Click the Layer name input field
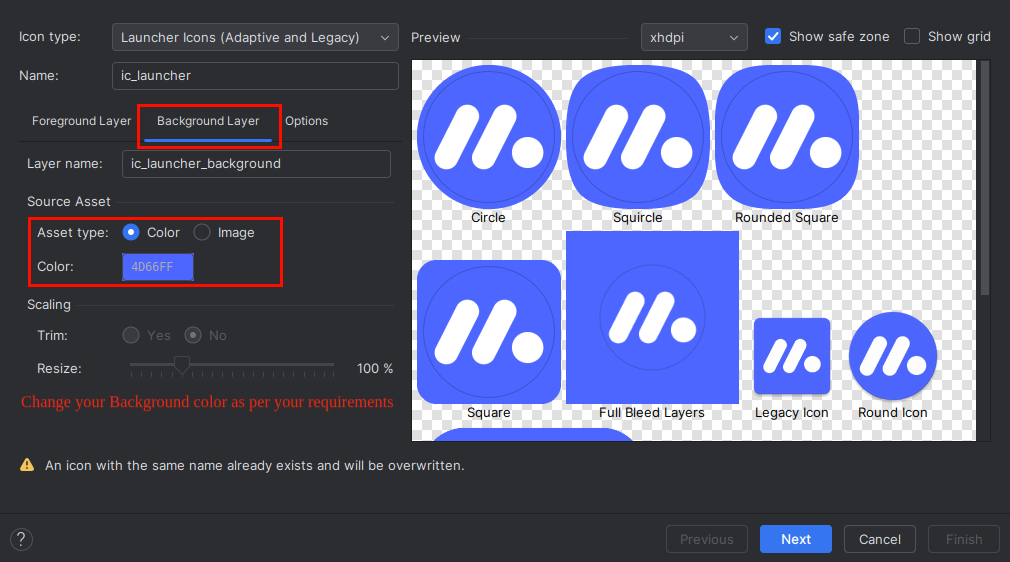 pyautogui.click(x=256, y=164)
